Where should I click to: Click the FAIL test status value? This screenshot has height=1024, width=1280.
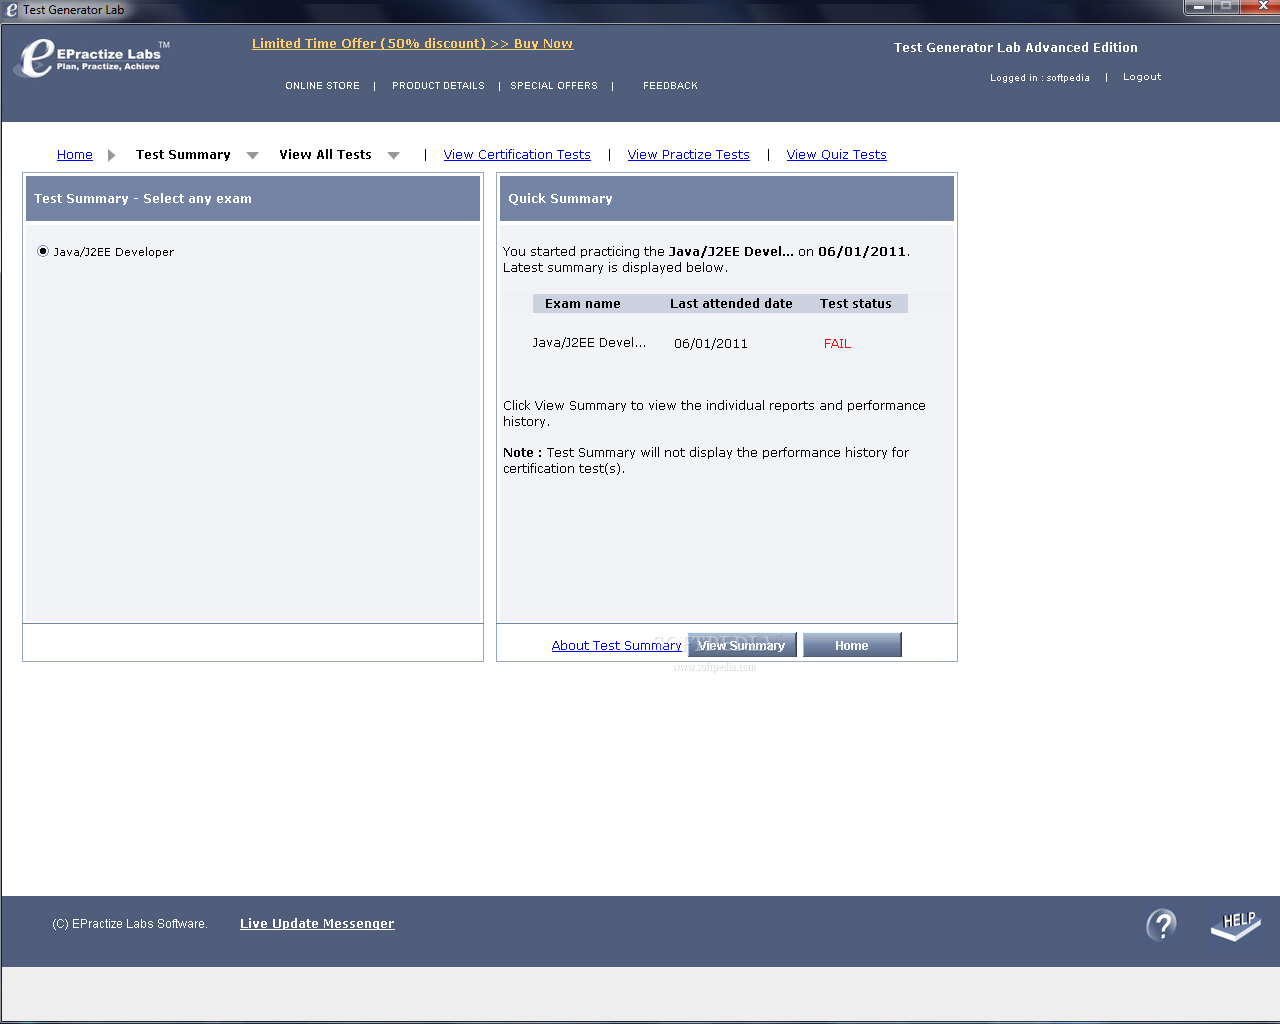[x=837, y=344]
